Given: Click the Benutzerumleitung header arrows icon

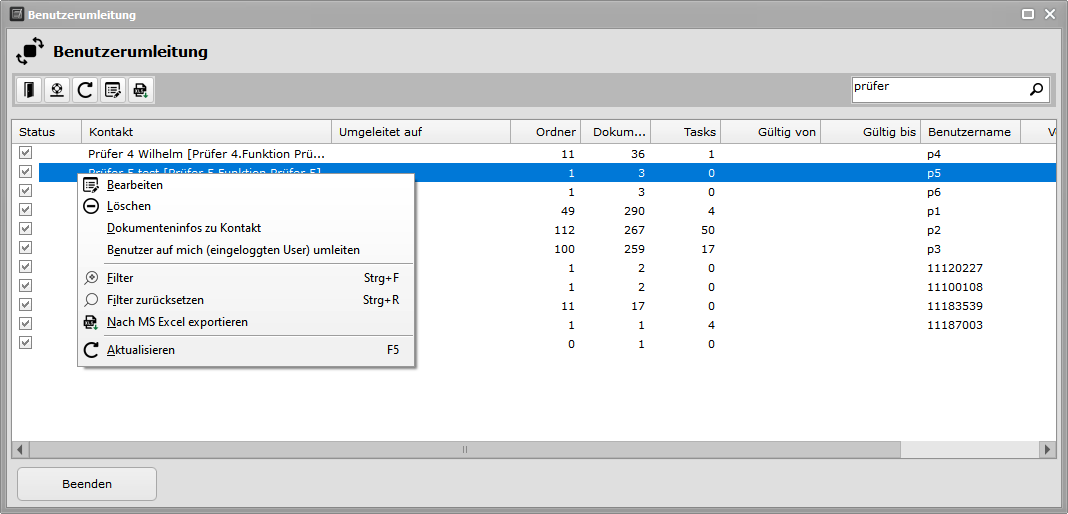Looking at the screenshot, I should [x=29, y=52].
